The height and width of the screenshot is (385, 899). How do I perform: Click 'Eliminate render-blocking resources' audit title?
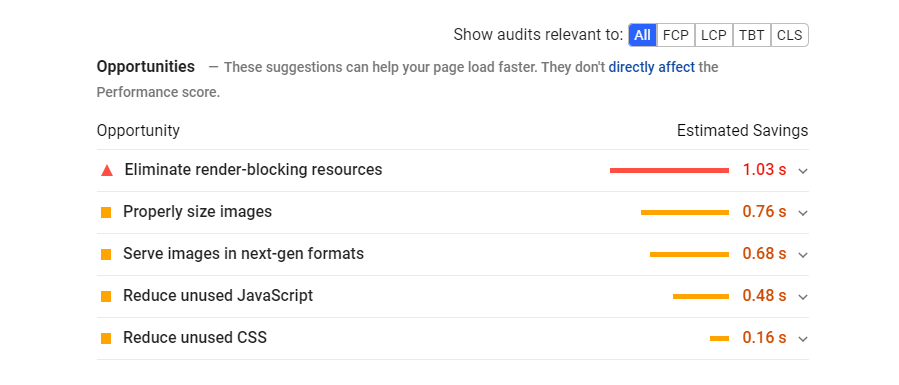click(x=253, y=170)
